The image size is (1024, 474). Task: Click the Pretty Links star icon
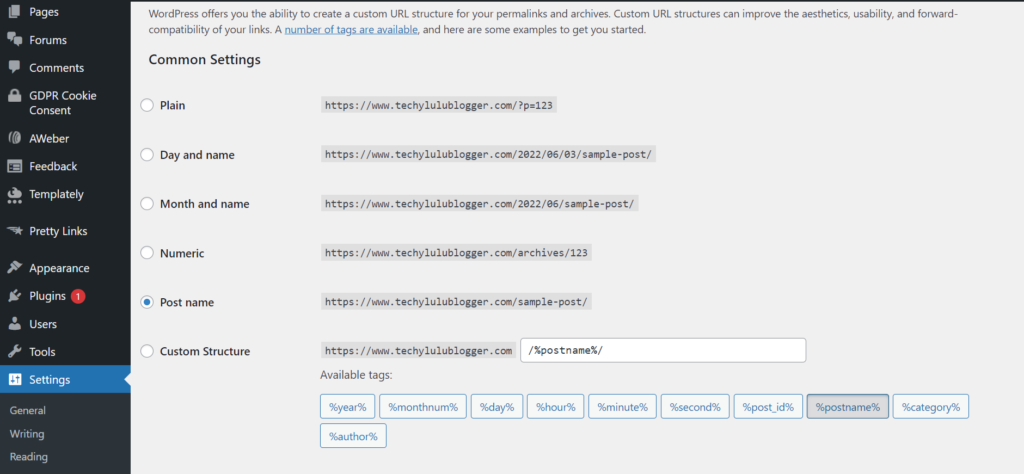(x=14, y=231)
